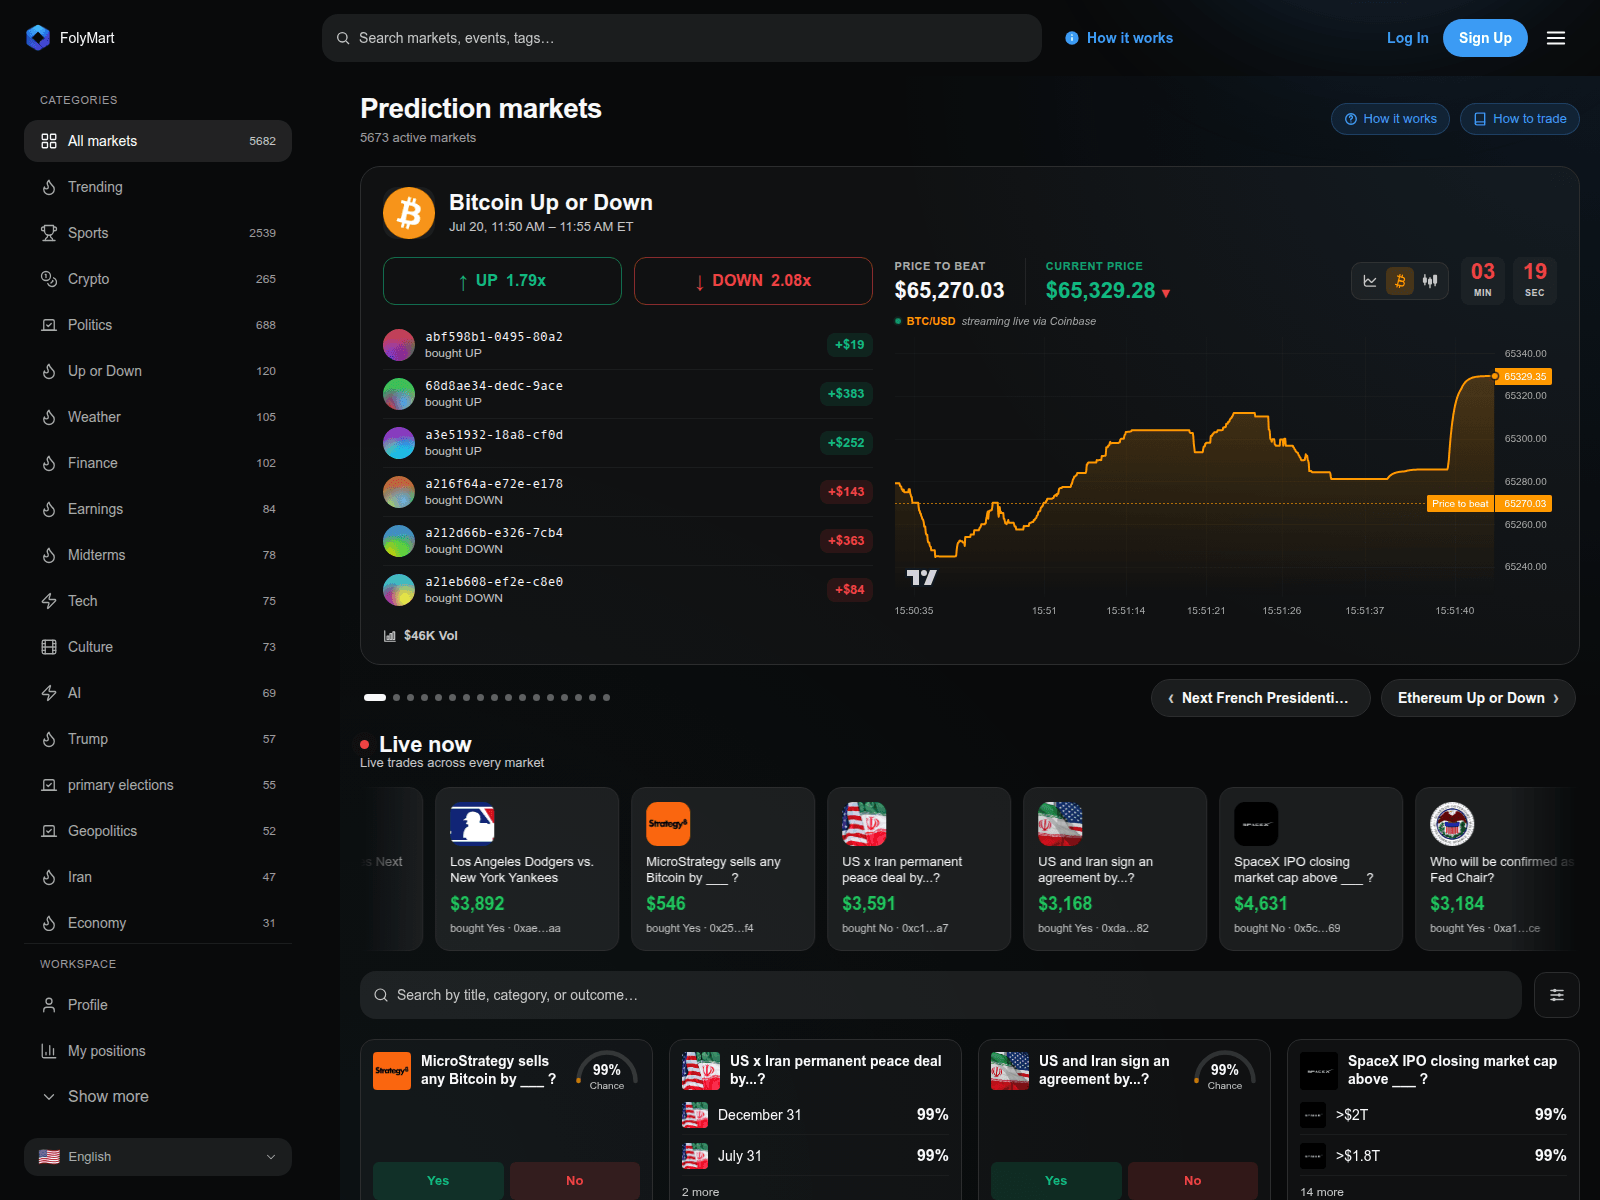Choose Yes on MicroStrategy sells Bitcoin
The image size is (1600, 1200).
pyautogui.click(x=438, y=1181)
